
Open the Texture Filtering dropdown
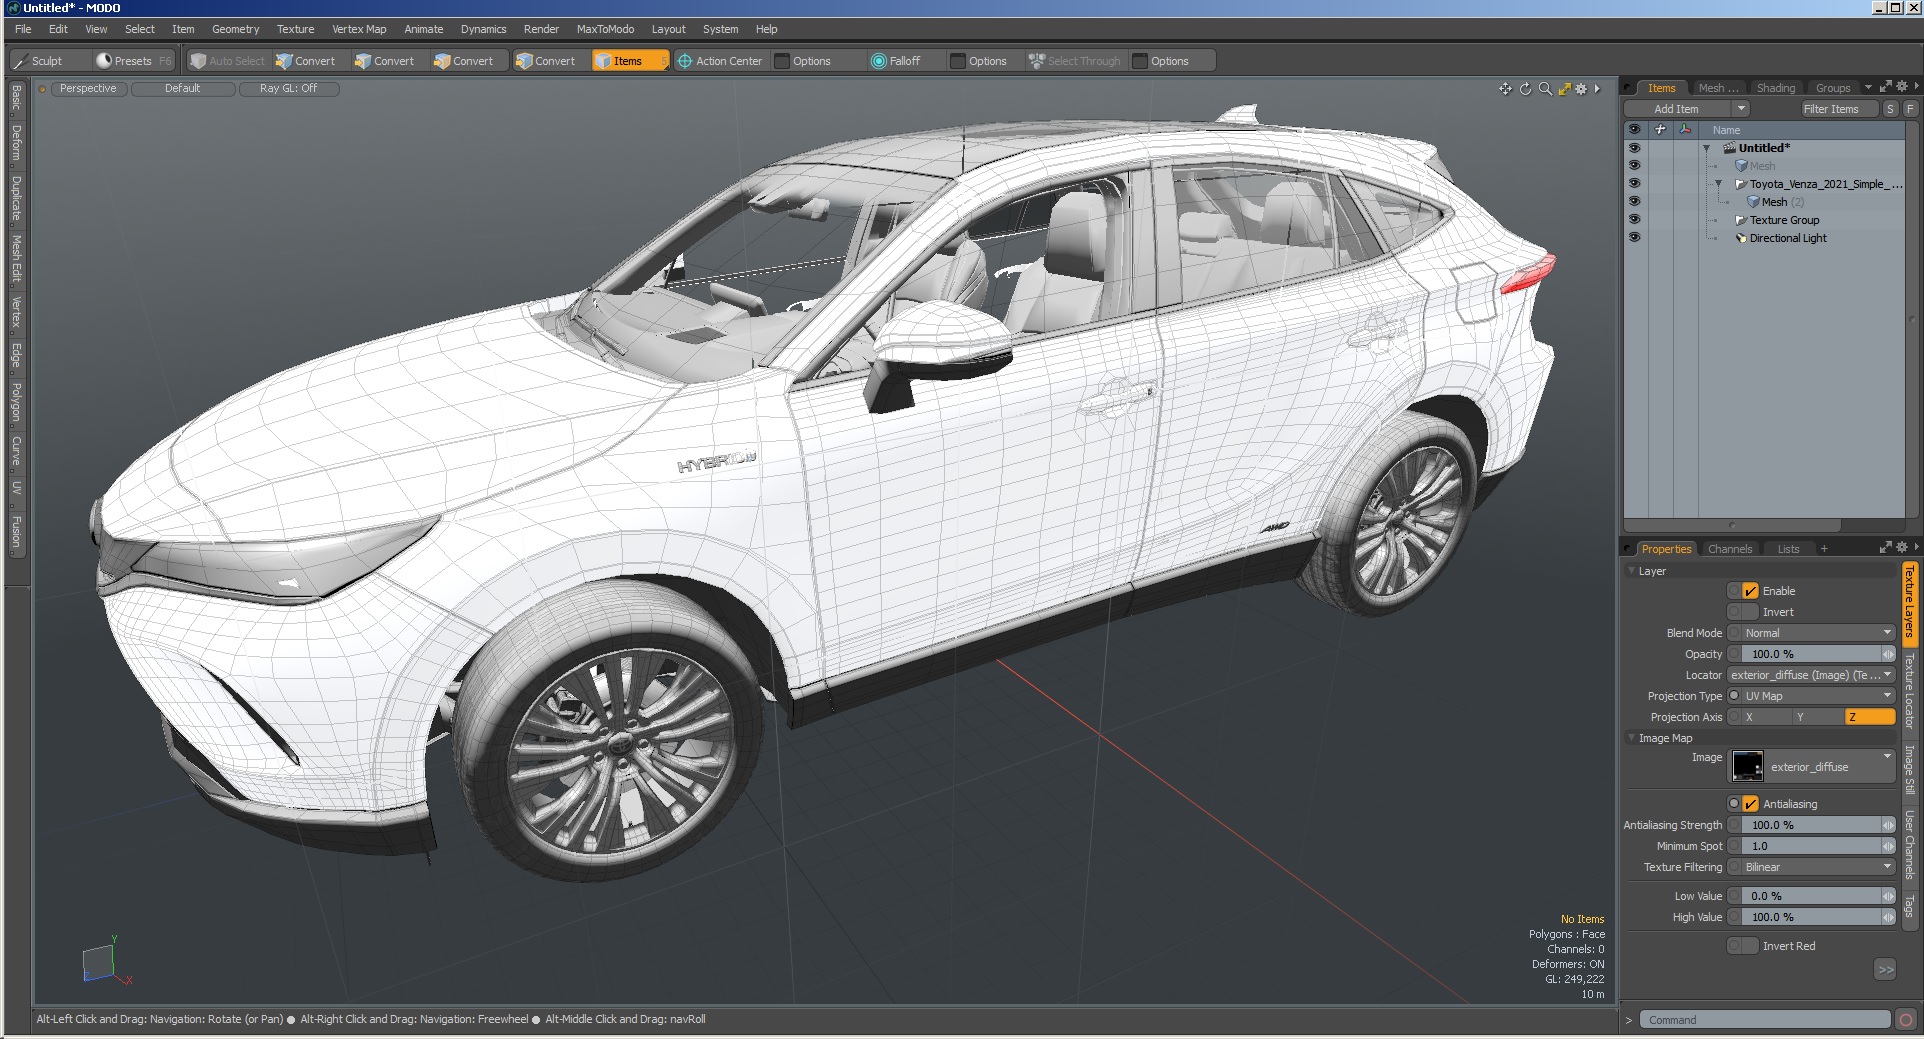point(1818,867)
